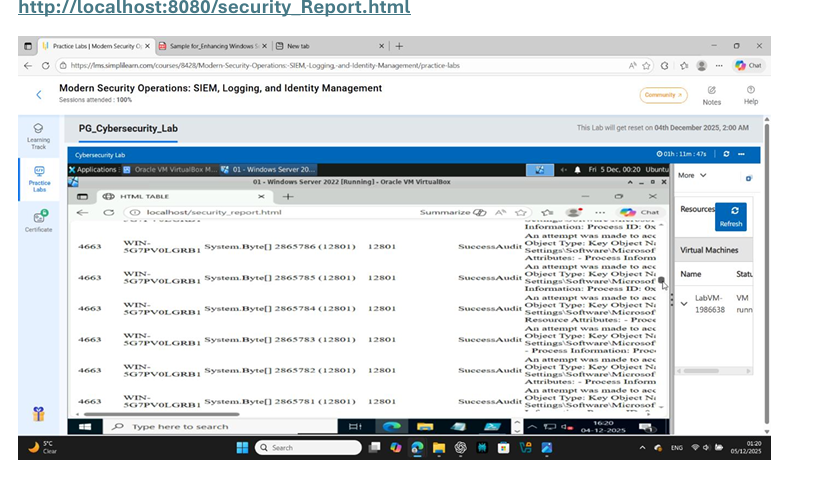Click the Refresh resources button
This screenshot has height=502, width=815.
click(x=731, y=217)
